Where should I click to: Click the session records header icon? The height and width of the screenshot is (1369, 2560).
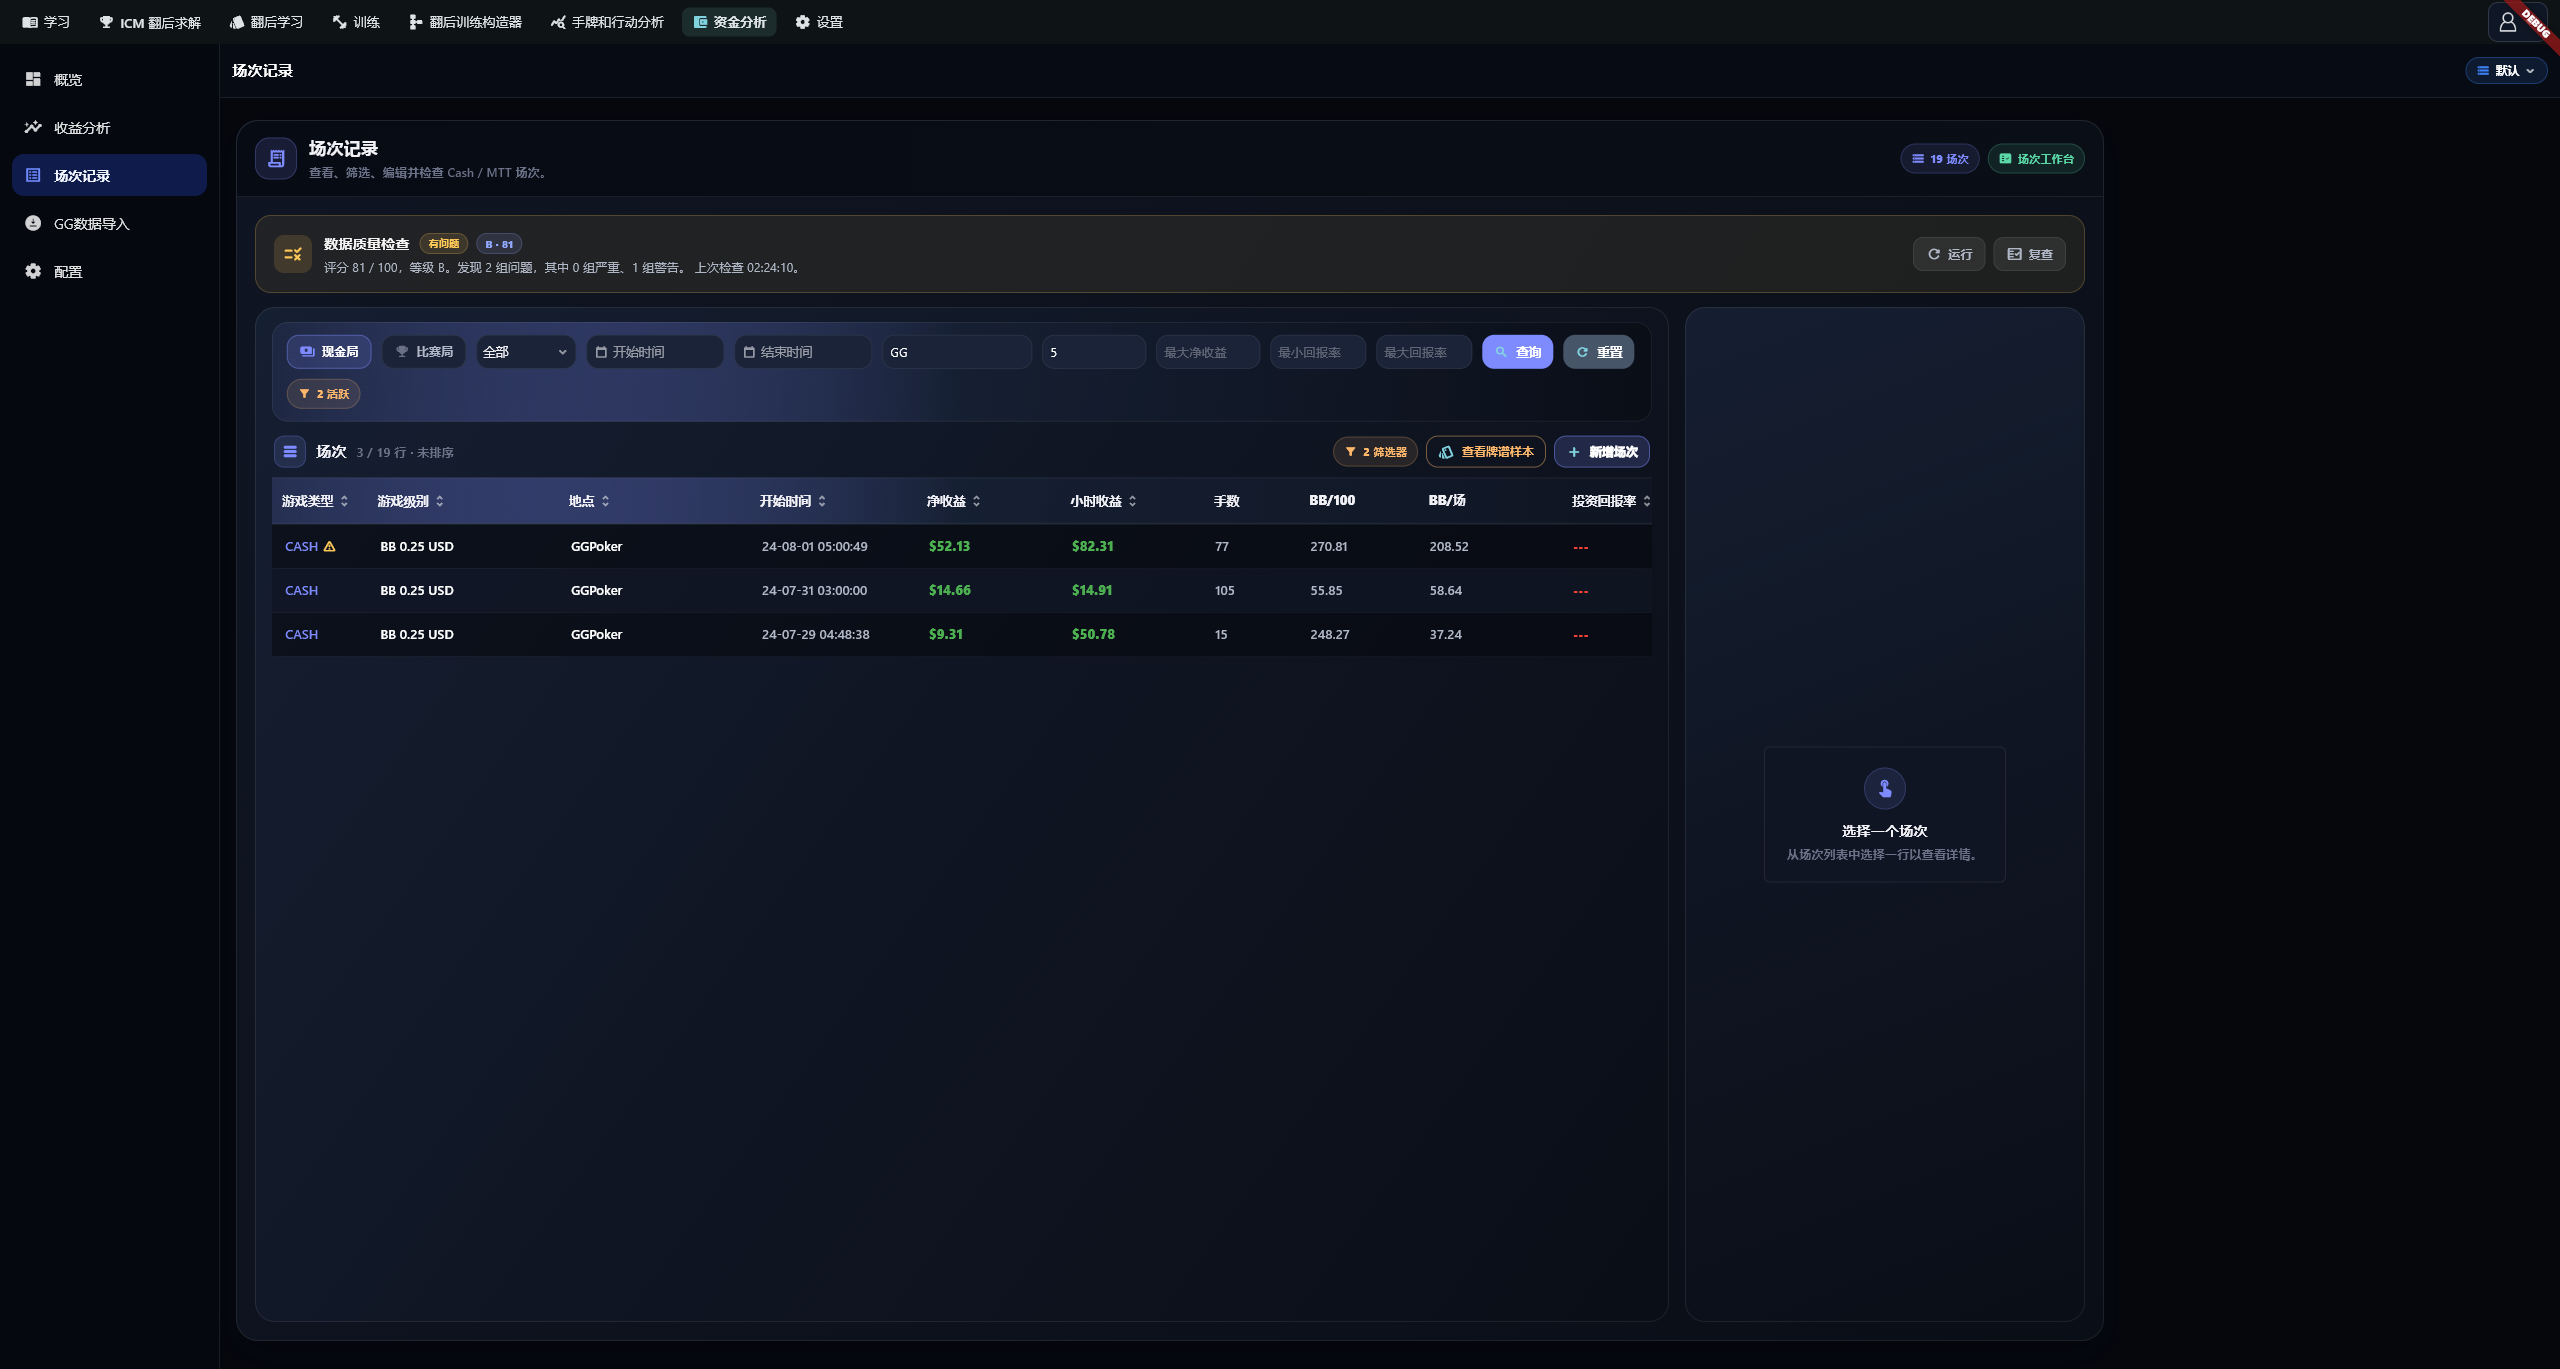click(276, 158)
